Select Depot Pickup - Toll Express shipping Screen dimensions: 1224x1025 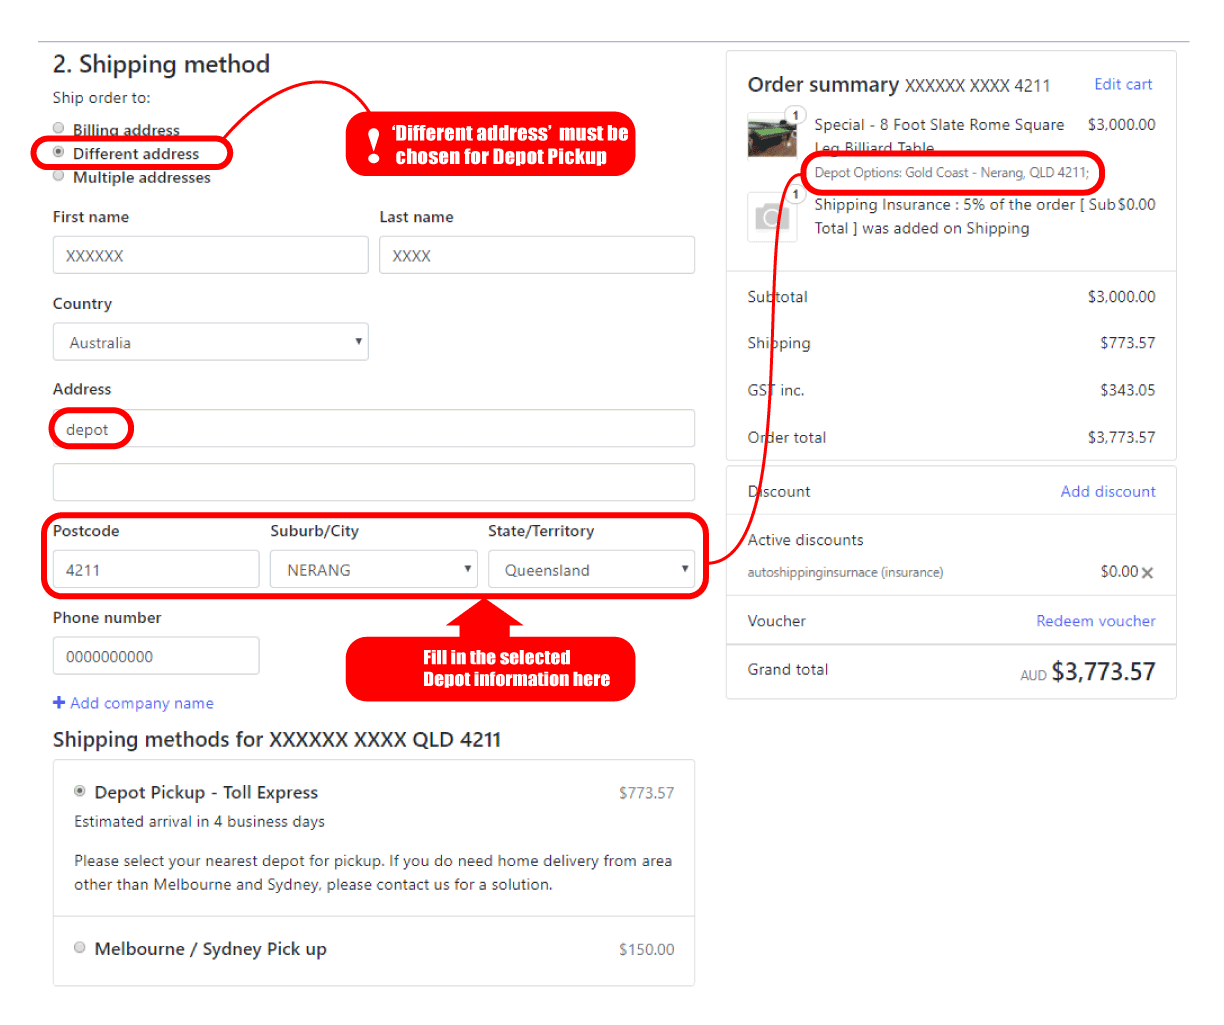(x=80, y=791)
